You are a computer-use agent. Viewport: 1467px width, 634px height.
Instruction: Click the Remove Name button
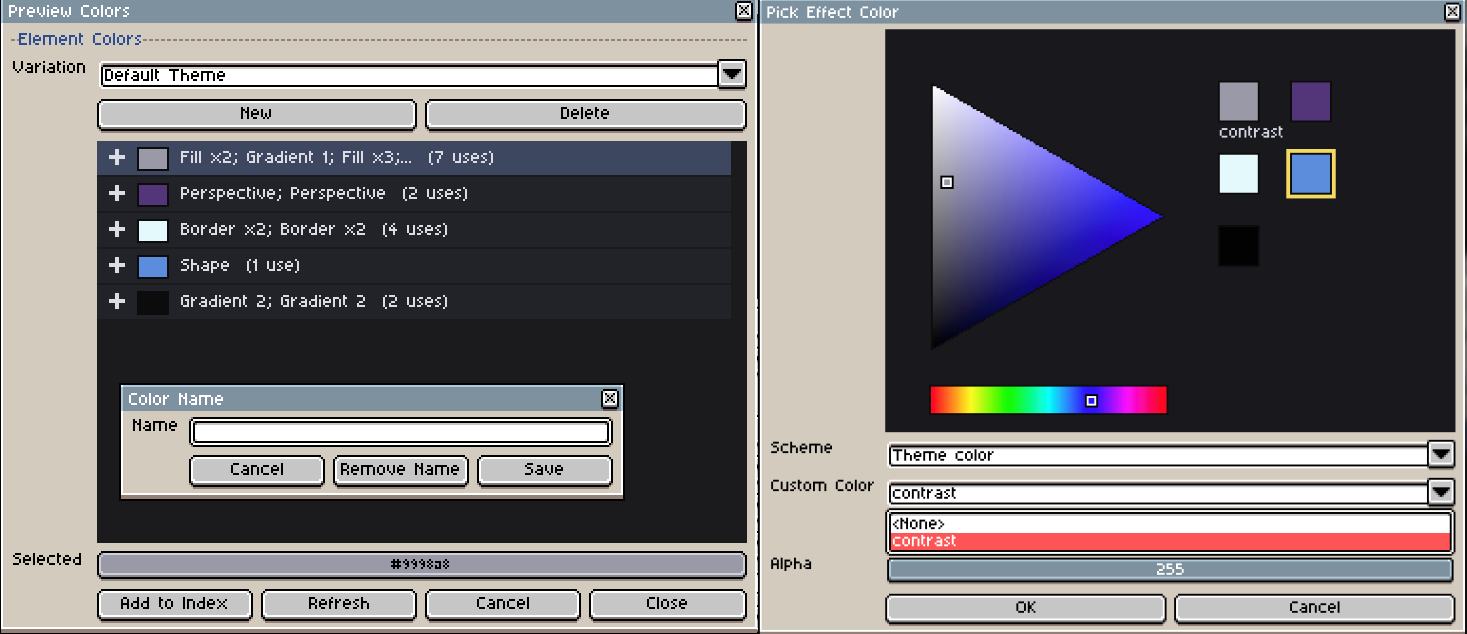tap(400, 470)
